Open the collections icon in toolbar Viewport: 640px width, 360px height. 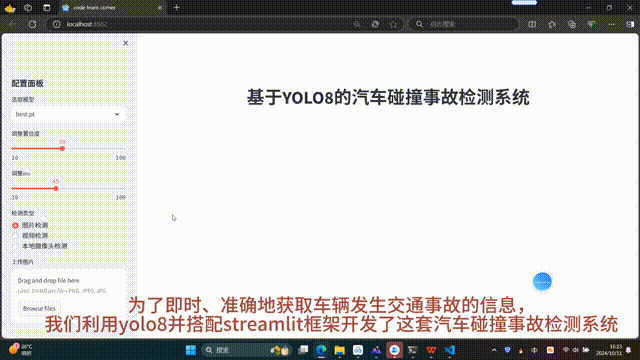pos(572,24)
